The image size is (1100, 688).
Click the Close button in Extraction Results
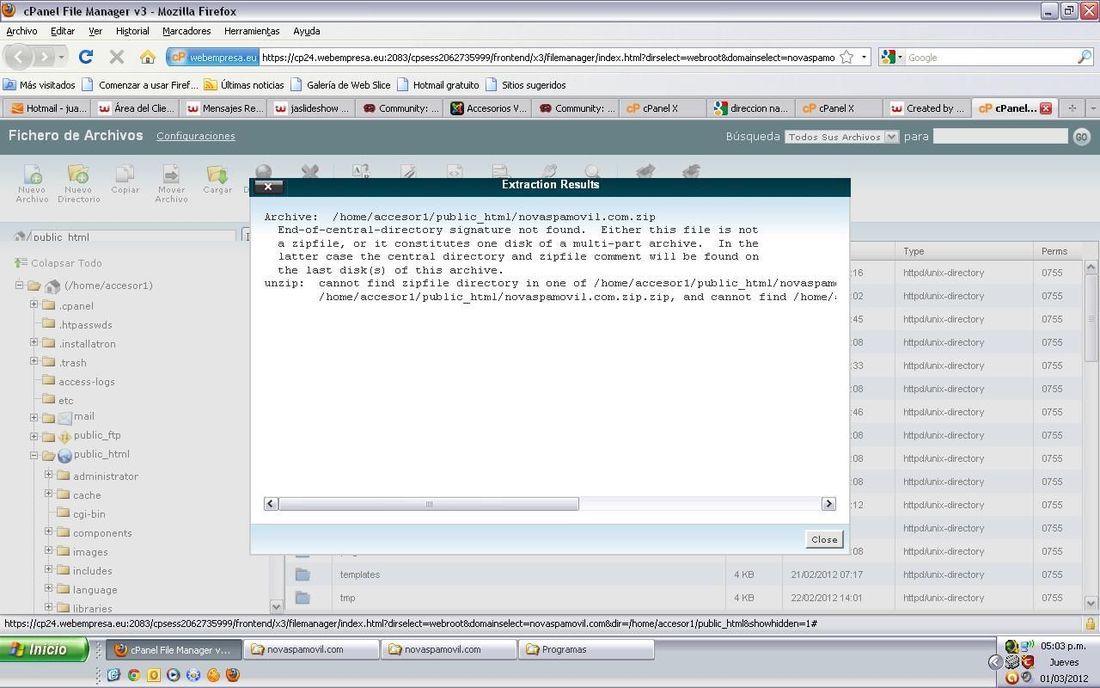click(x=824, y=539)
